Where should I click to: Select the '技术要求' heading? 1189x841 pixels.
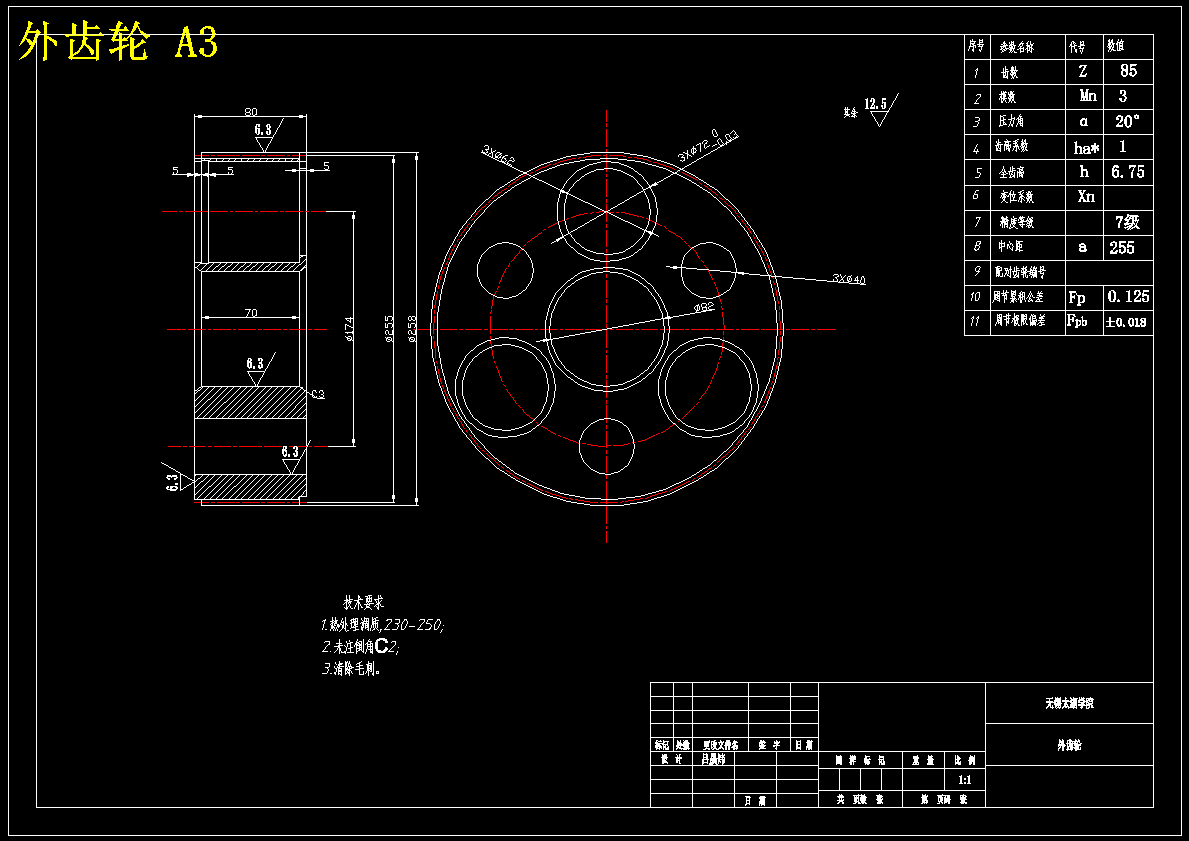pyautogui.click(x=364, y=603)
